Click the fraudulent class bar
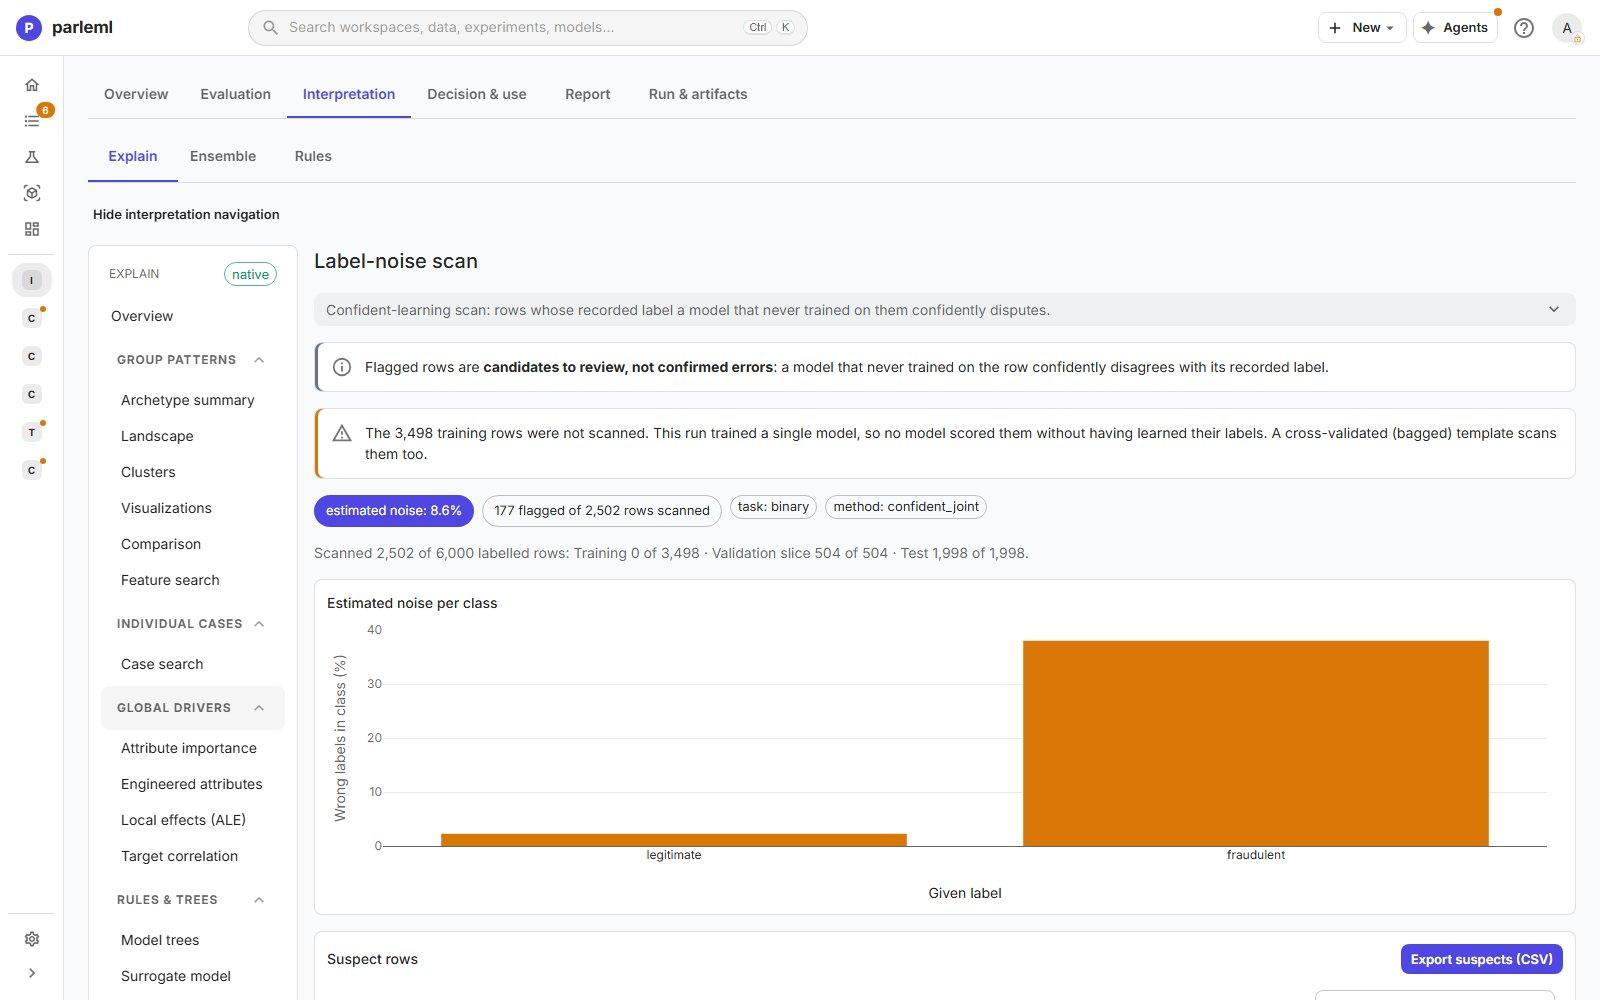 click(x=1255, y=743)
